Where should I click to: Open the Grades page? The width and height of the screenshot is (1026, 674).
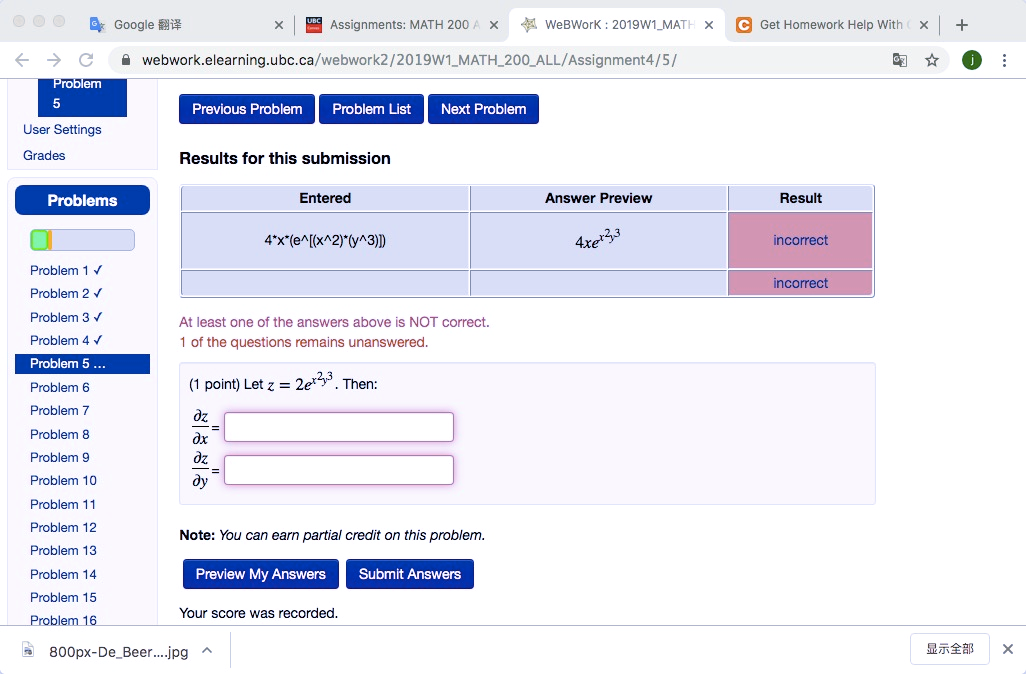point(43,155)
